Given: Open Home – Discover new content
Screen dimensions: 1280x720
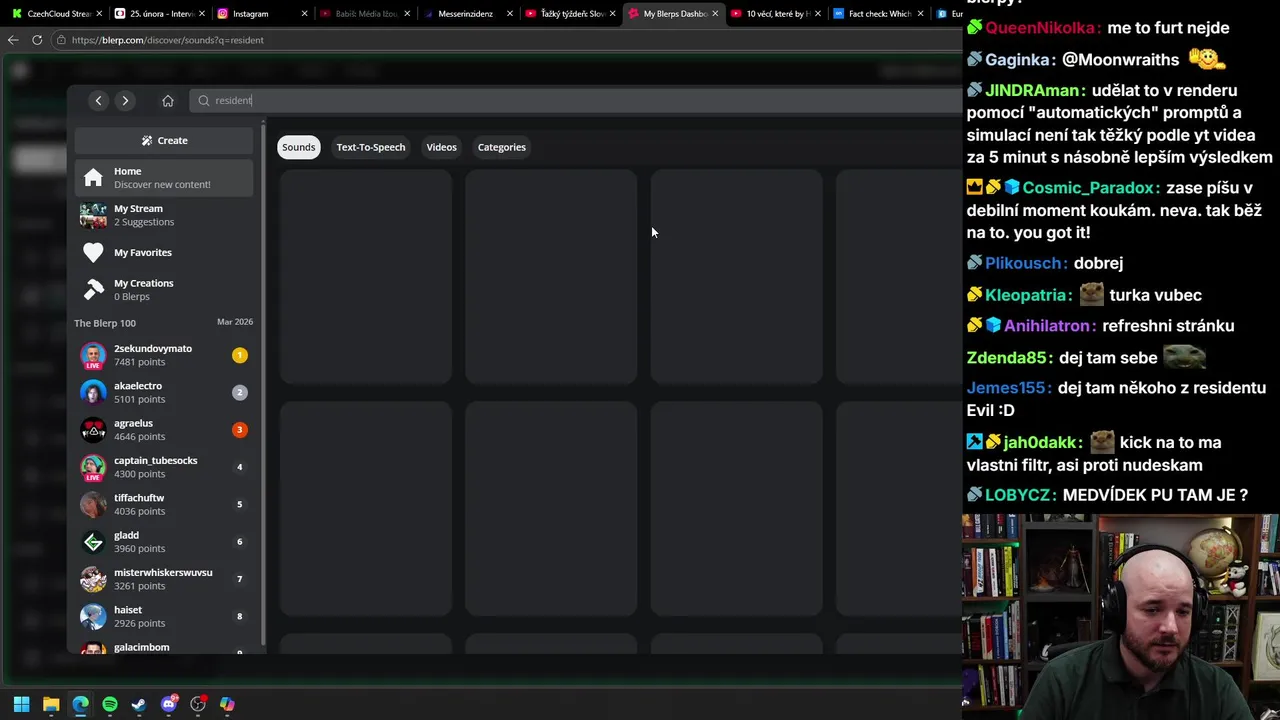Looking at the screenshot, I should tap(164, 178).
